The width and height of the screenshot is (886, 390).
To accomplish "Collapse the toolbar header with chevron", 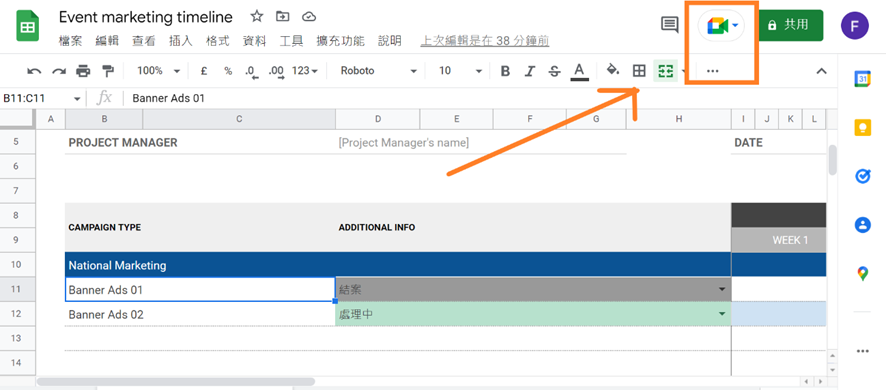I will pyautogui.click(x=821, y=71).
